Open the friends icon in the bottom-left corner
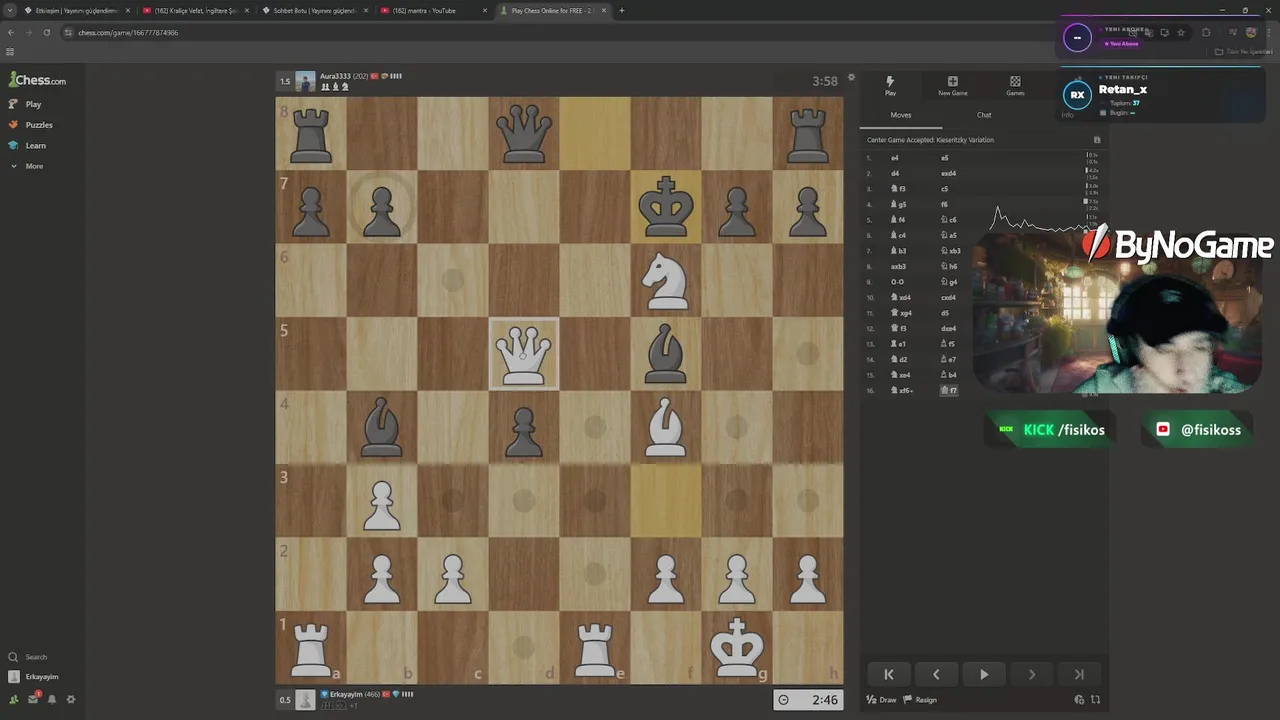The image size is (1280, 720). tap(13, 699)
